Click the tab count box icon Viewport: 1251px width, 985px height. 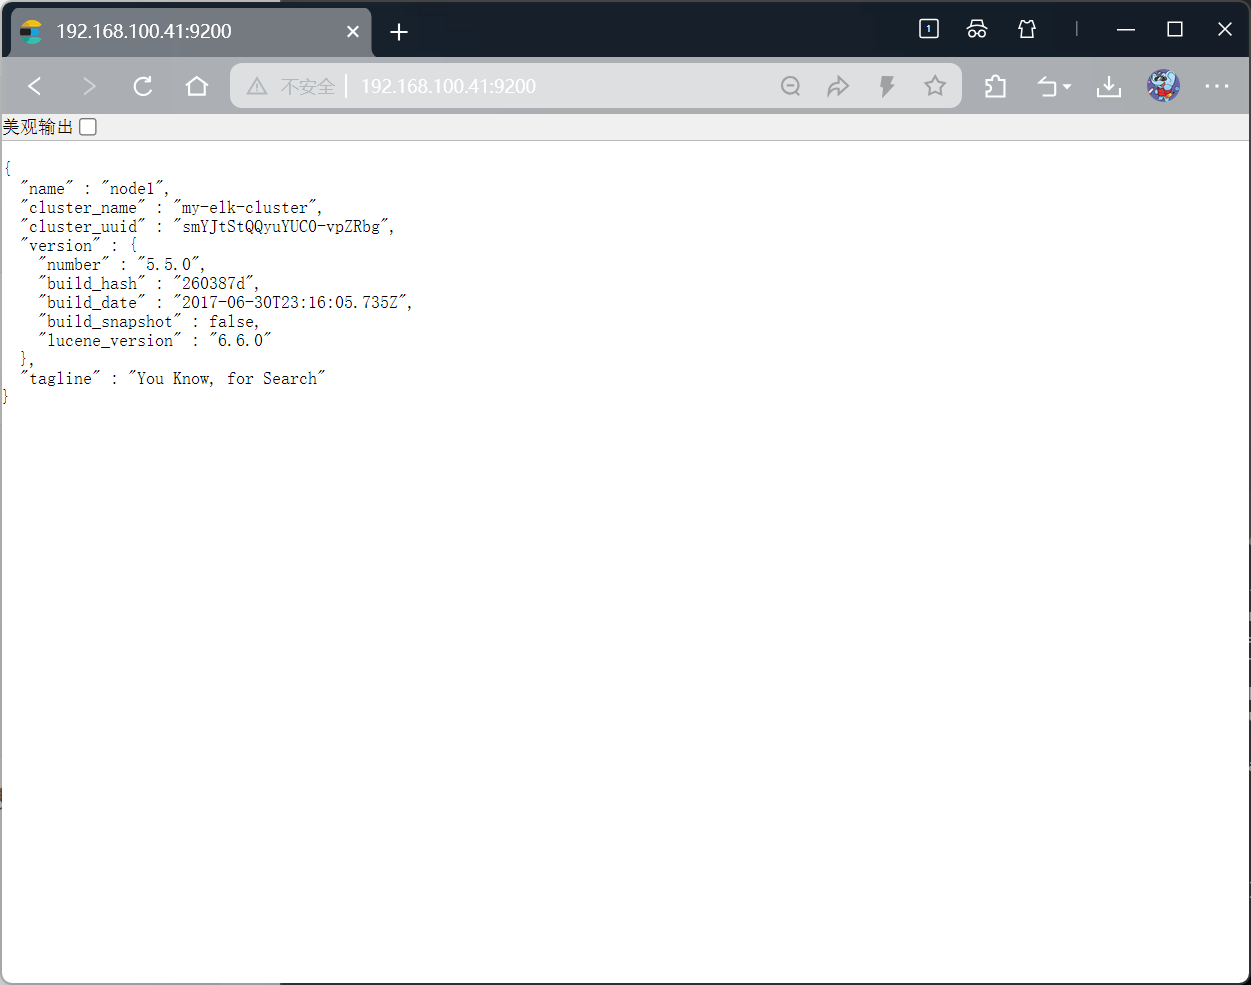[x=929, y=29]
